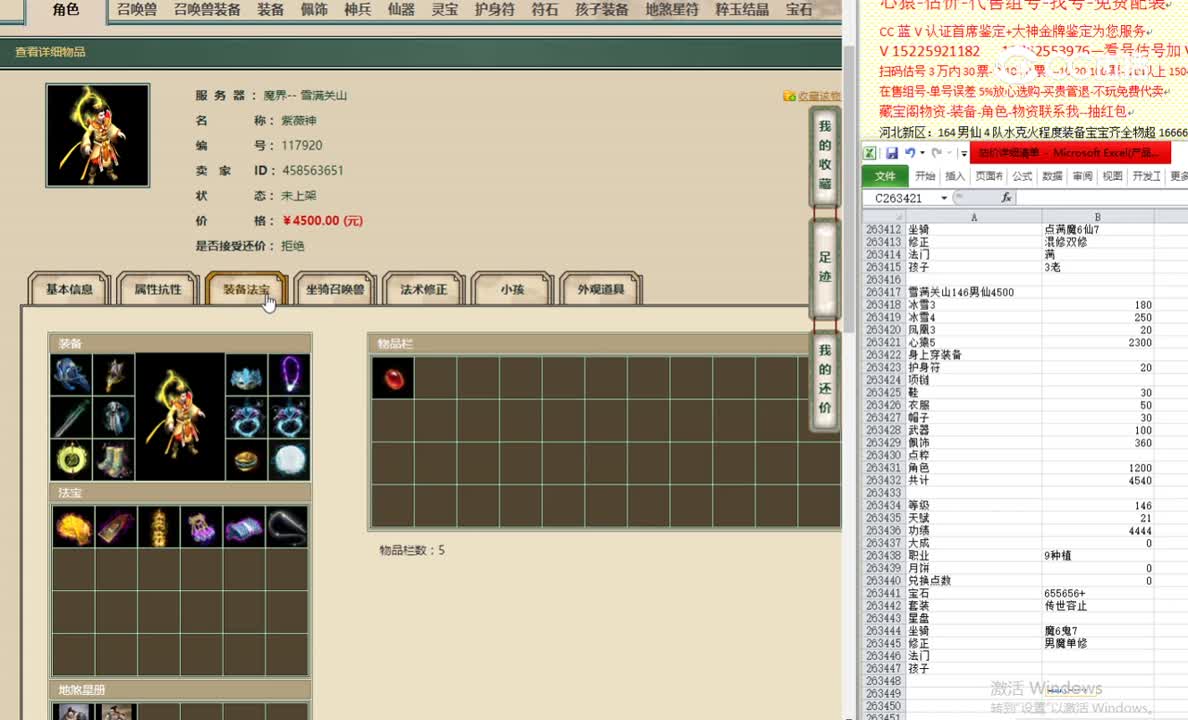Inspect the pale robe equipment icon
This screenshot has width=1188, height=720.
tap(114, 417)
